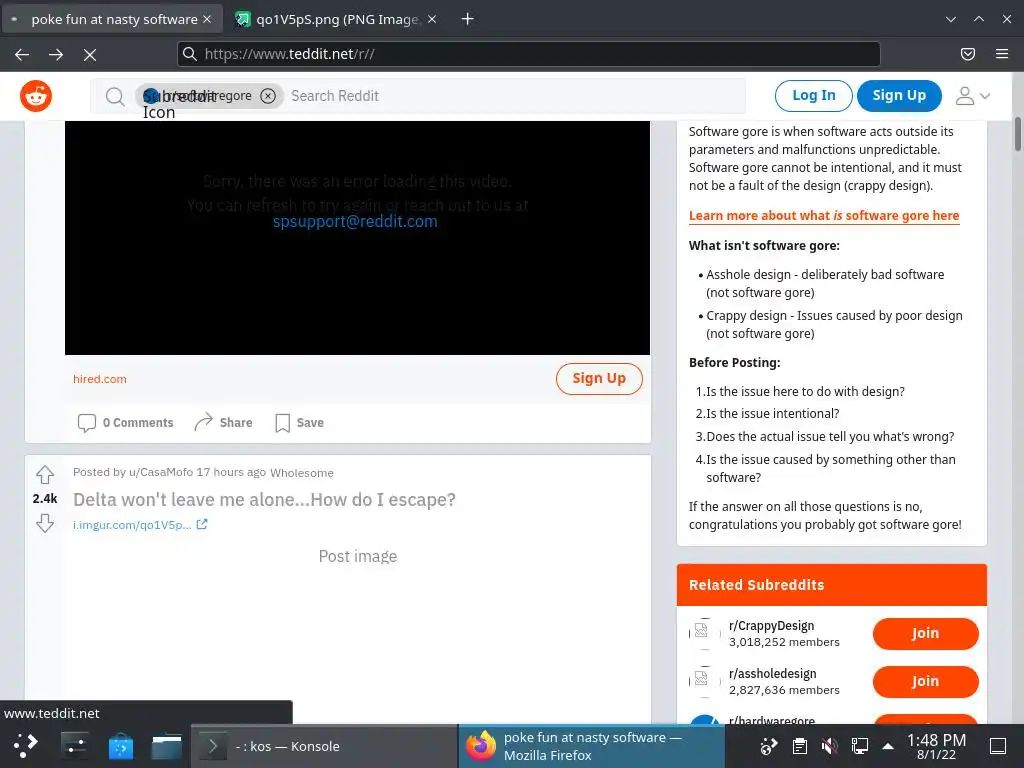Close the 'poke fun at nasty software' tab
The image size is (1024, 768).
tap(207, 19)
